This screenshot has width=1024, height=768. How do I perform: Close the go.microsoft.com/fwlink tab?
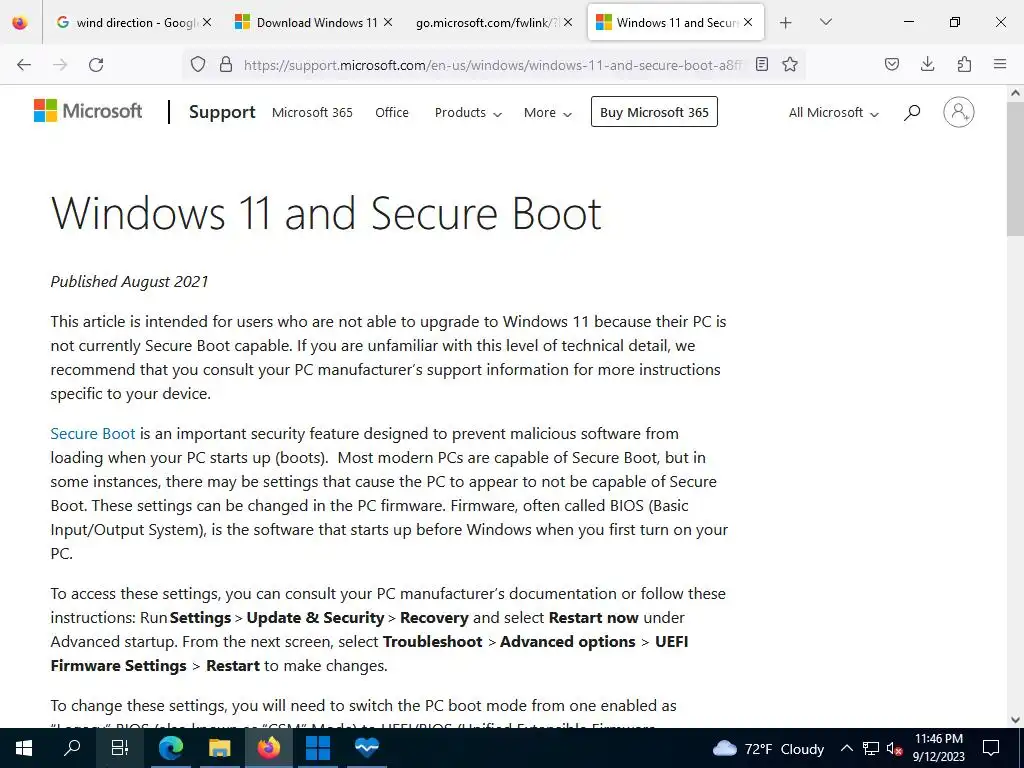(568, 22)
